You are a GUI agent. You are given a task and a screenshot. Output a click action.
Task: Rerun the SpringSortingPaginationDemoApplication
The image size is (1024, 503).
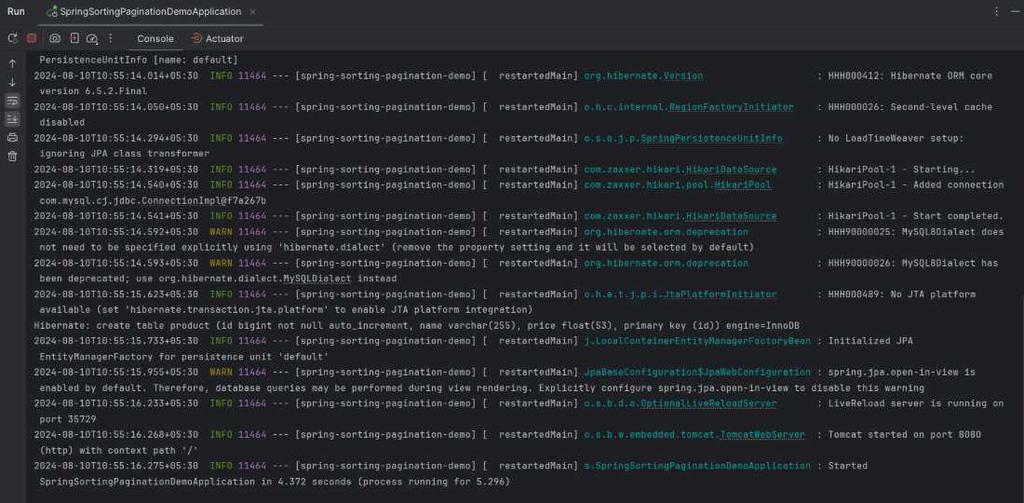[12, 39]
